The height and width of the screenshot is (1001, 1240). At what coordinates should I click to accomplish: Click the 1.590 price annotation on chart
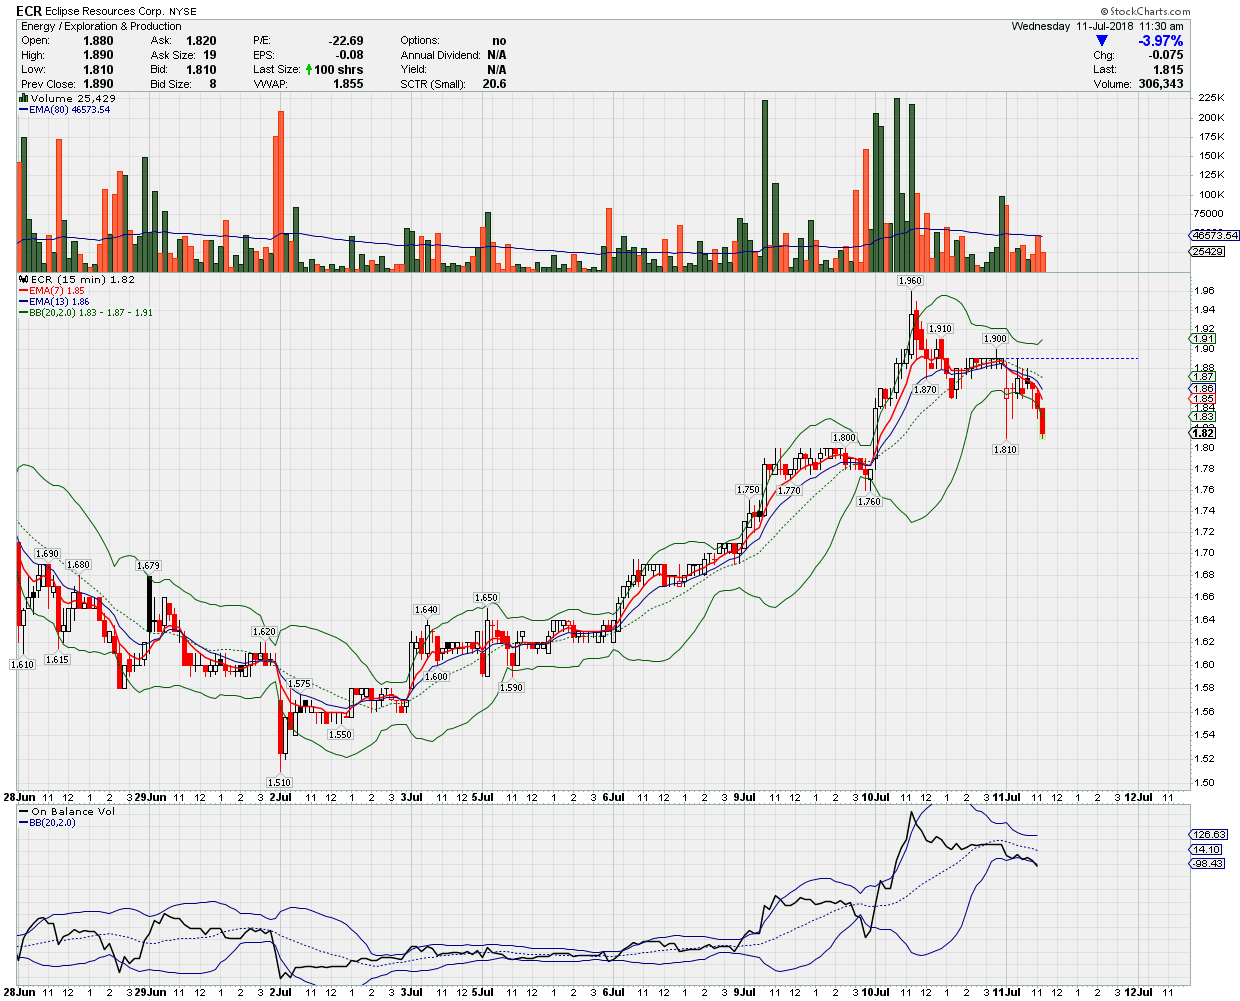[x=511, y=688]
